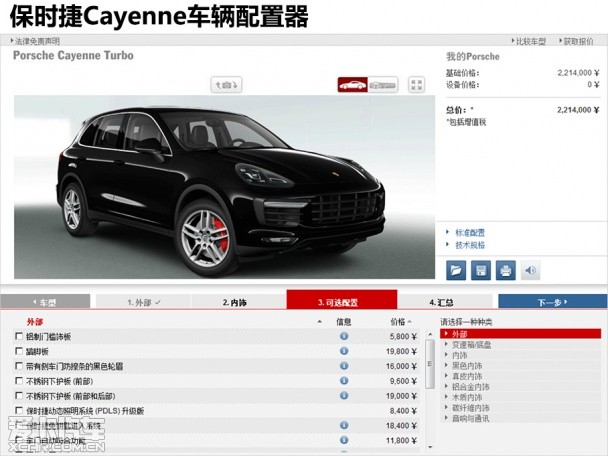Go back to 车型 tab
The height and width of the screenshot is (456, 608).
point(45,302)
